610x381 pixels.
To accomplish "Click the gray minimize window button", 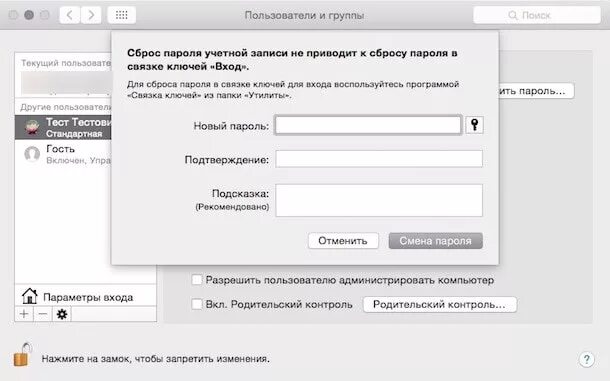I will click(29, 15).
